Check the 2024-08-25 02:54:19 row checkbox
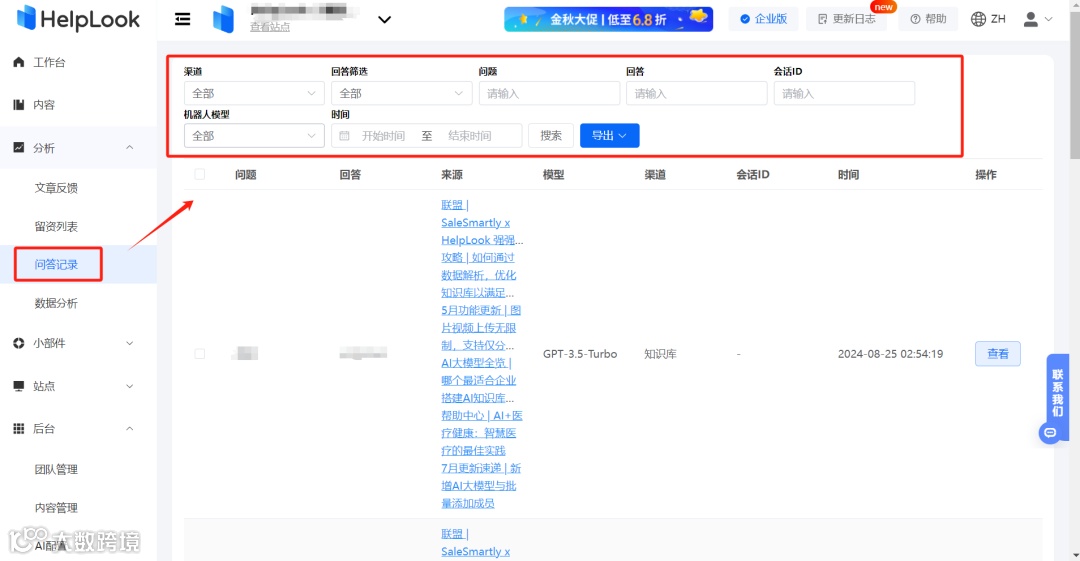The height and width of the screenshot is (561, 1080). click(x=200, y=354)
